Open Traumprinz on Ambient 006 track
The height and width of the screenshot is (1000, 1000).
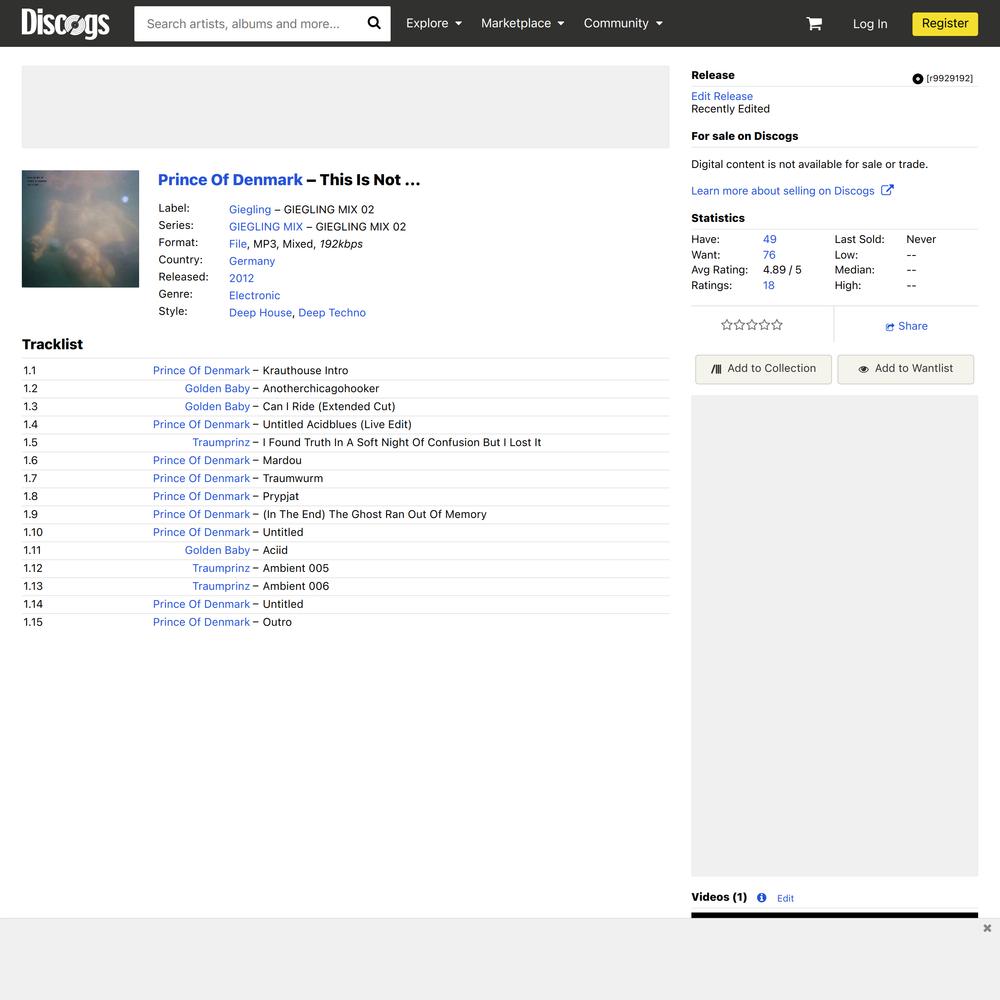pyautogui.click(x=221, y=586)
